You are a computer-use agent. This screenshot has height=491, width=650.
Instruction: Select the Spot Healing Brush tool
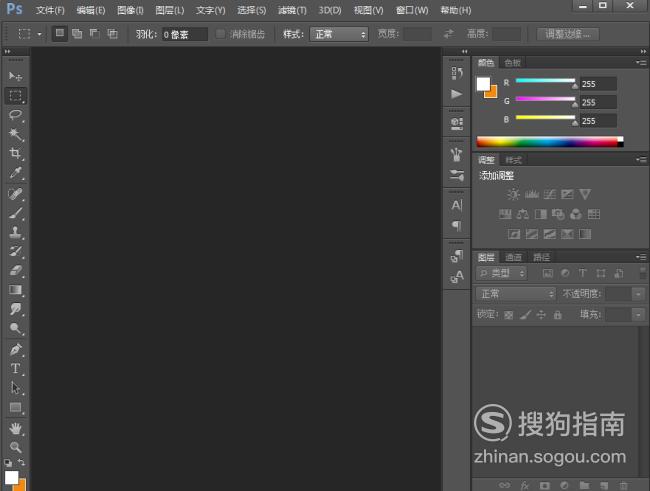[16, 194]
